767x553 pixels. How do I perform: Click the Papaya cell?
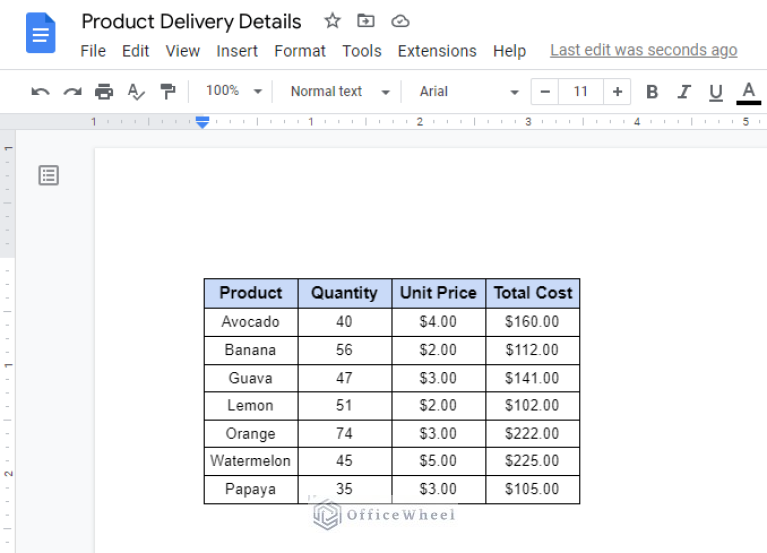coord(251,489)
